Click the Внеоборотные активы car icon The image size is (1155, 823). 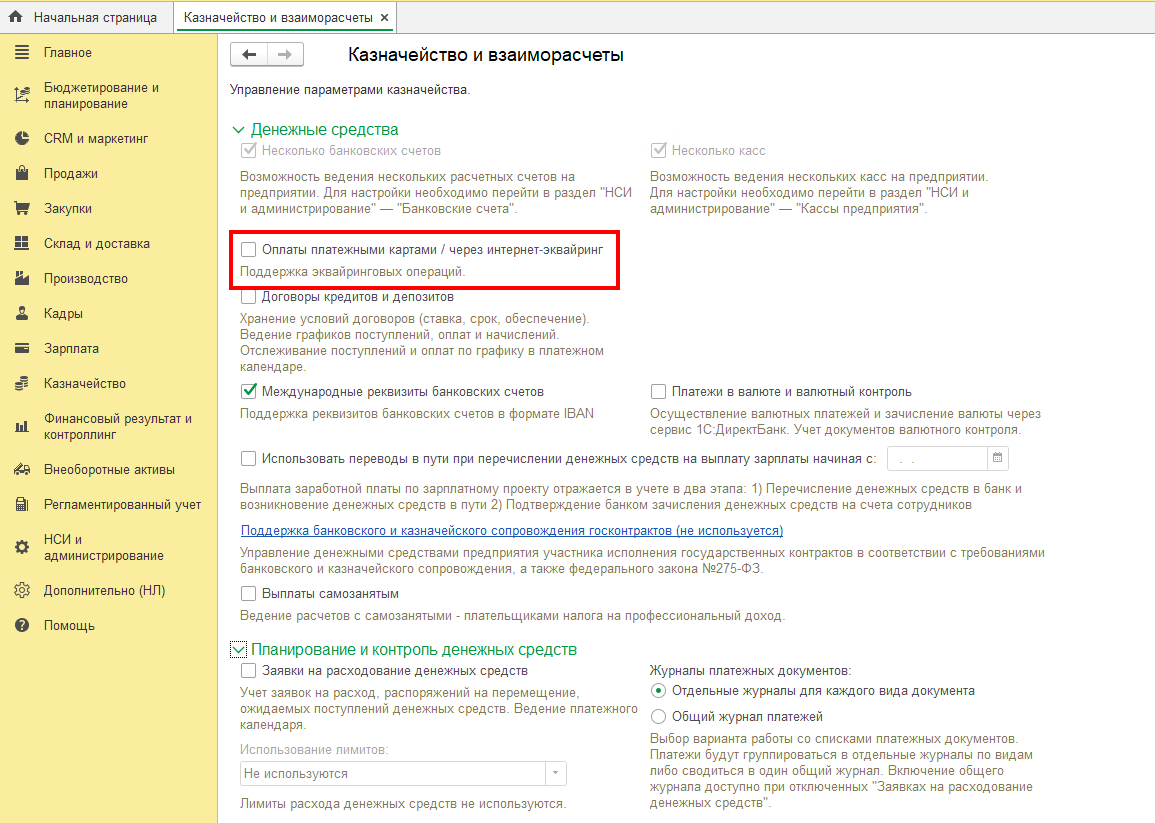22,469
